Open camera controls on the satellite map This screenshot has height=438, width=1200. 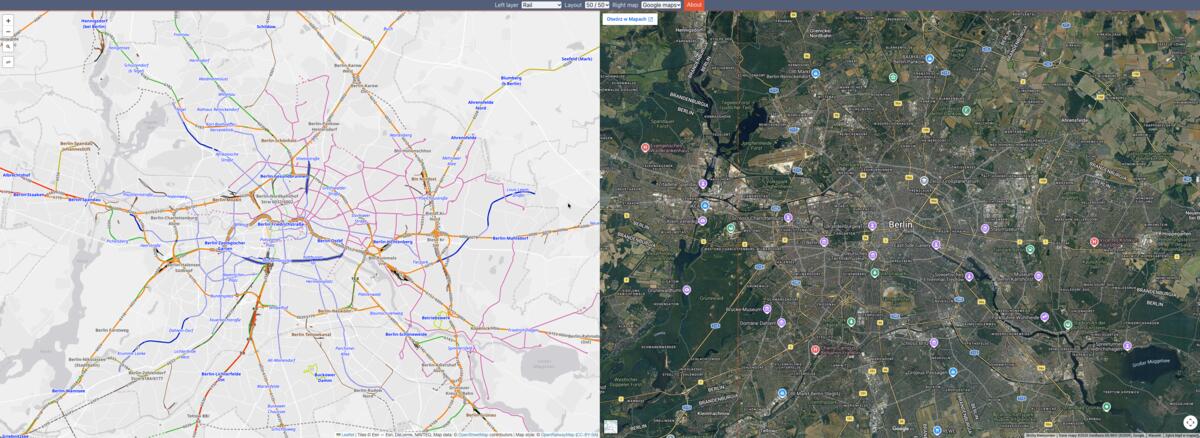pos(1190,422)
